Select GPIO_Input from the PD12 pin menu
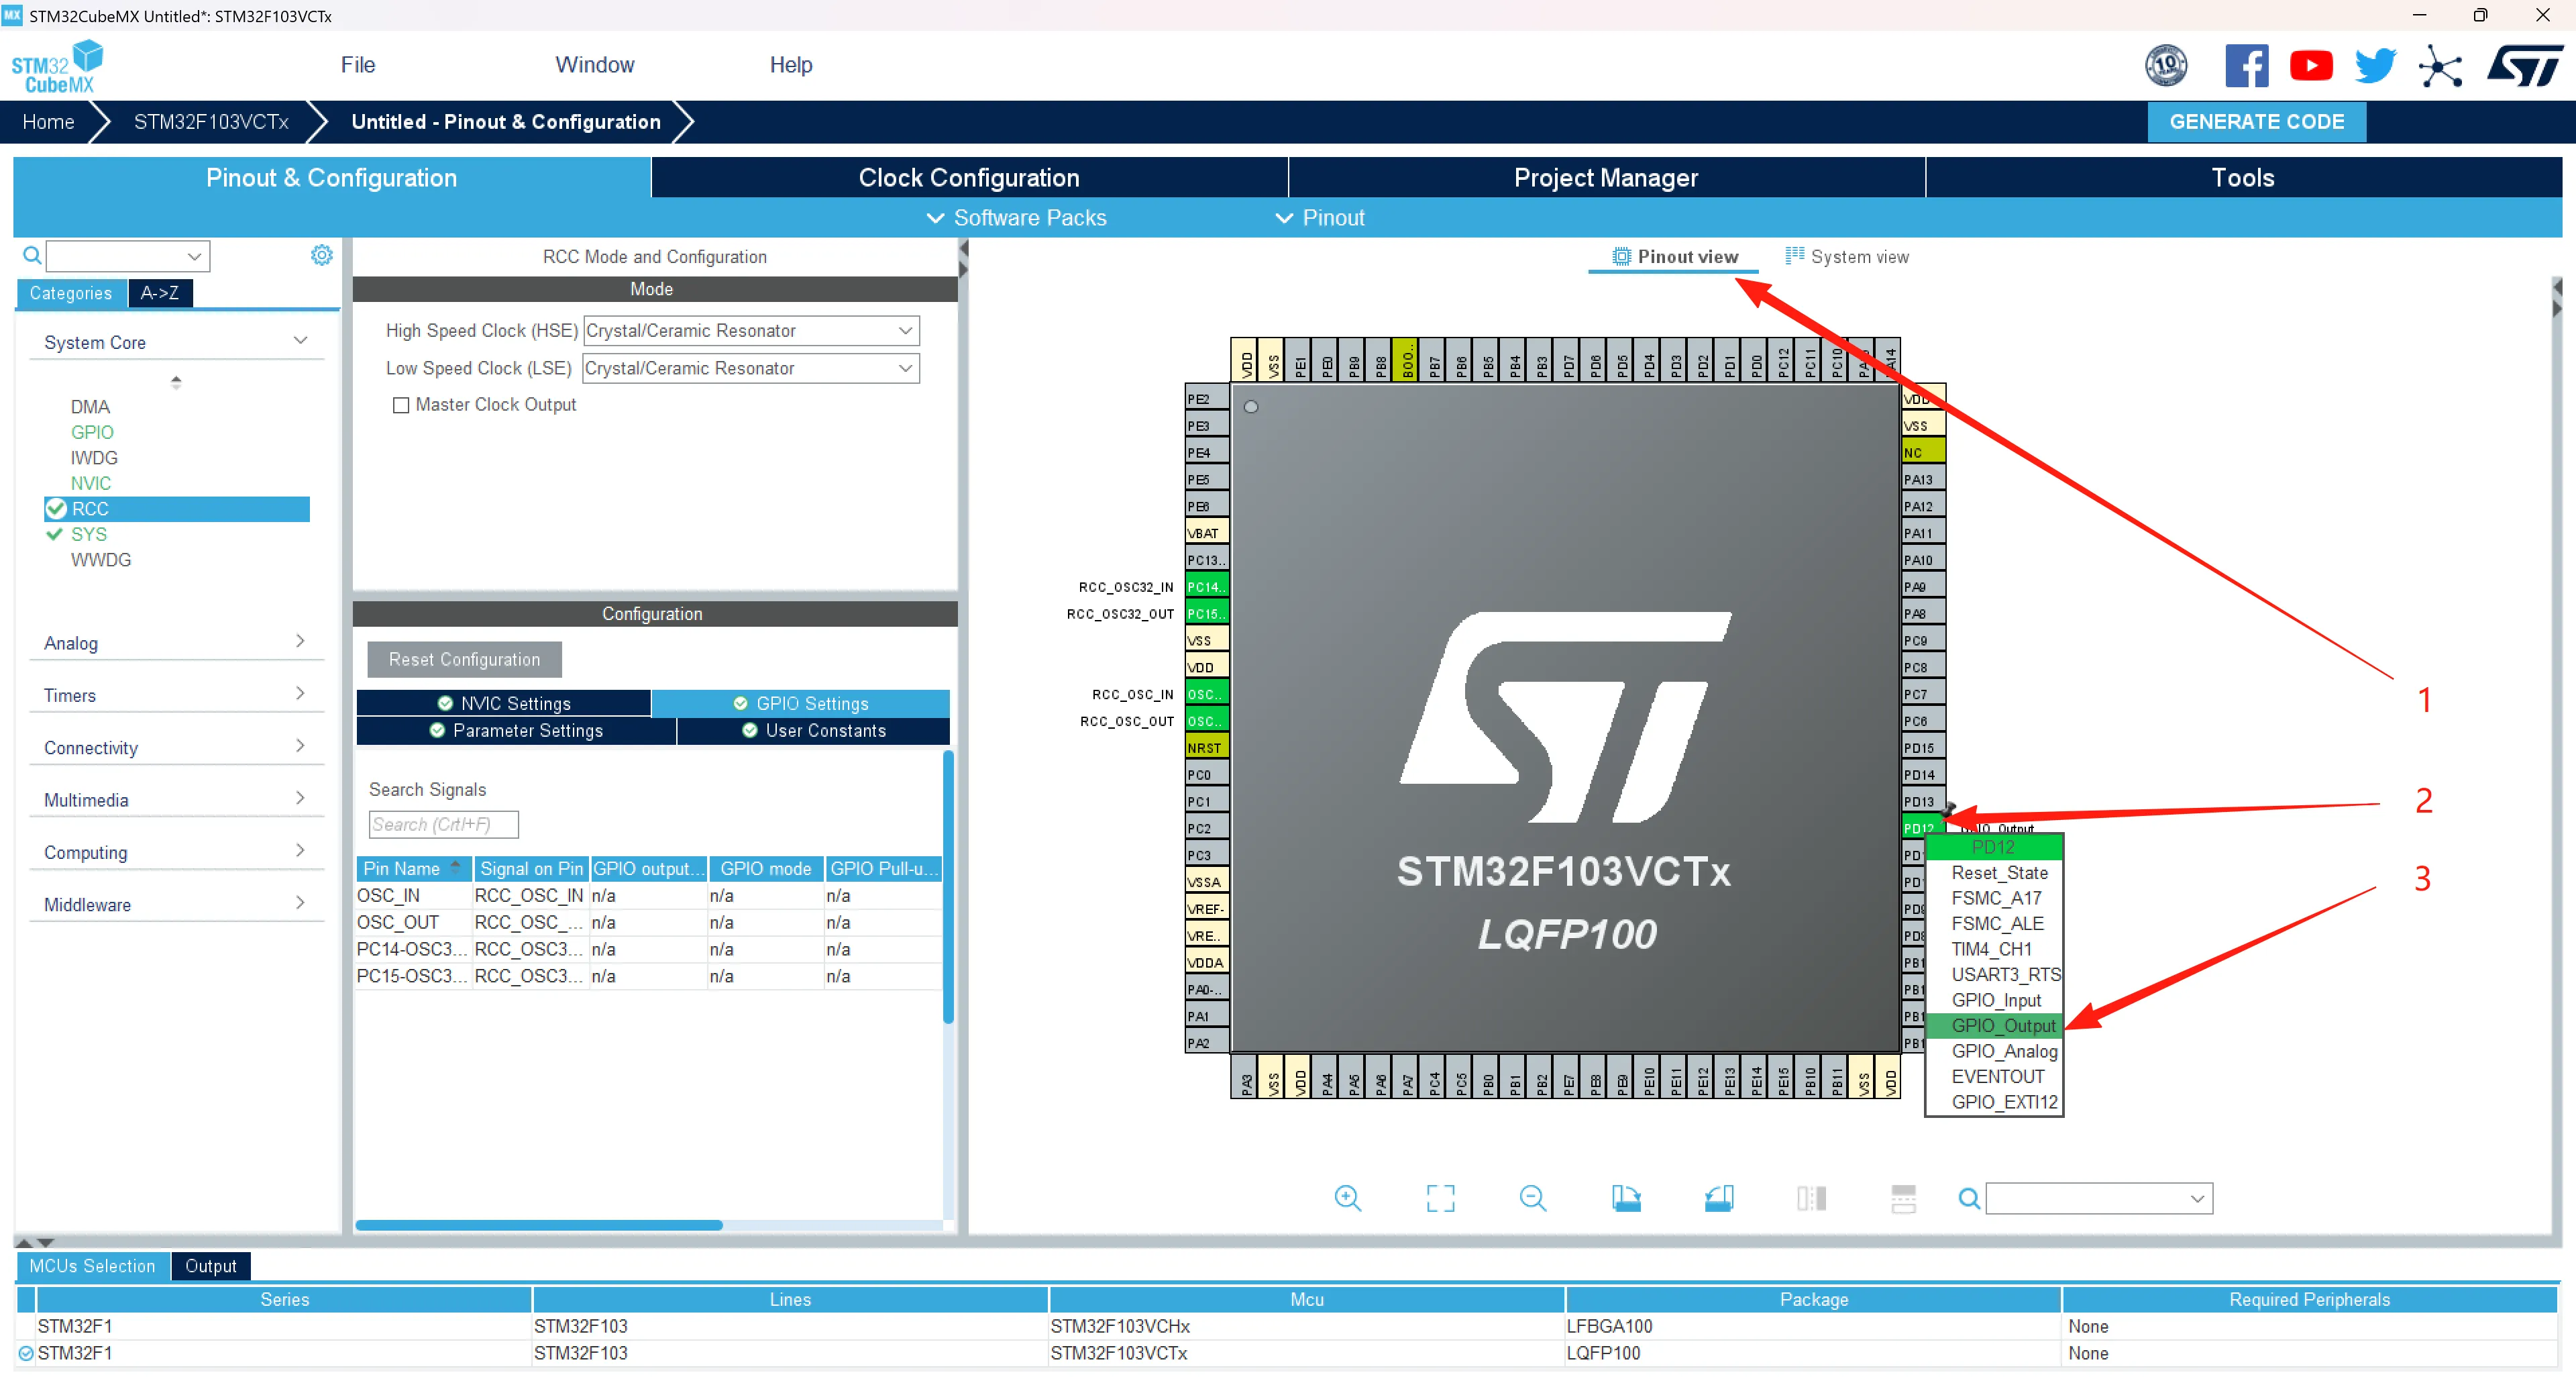 click(x=1996, y=1000)
